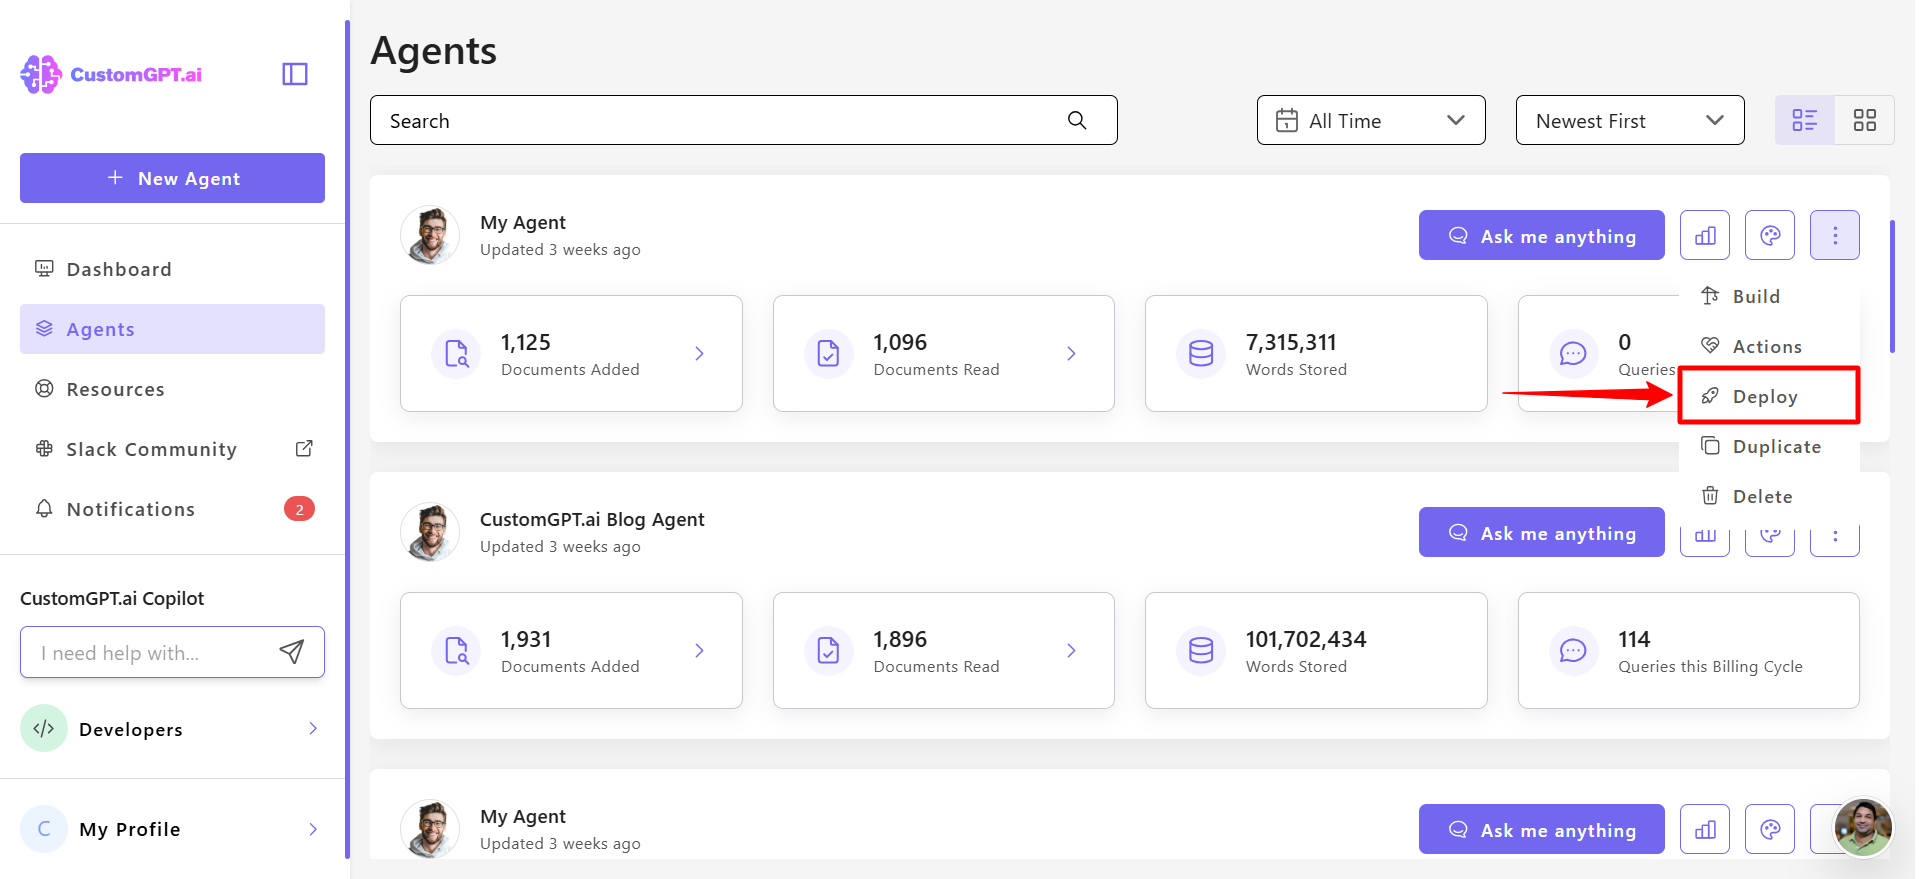Click CustomGPT.ai Blog Agent avatar

430,532
